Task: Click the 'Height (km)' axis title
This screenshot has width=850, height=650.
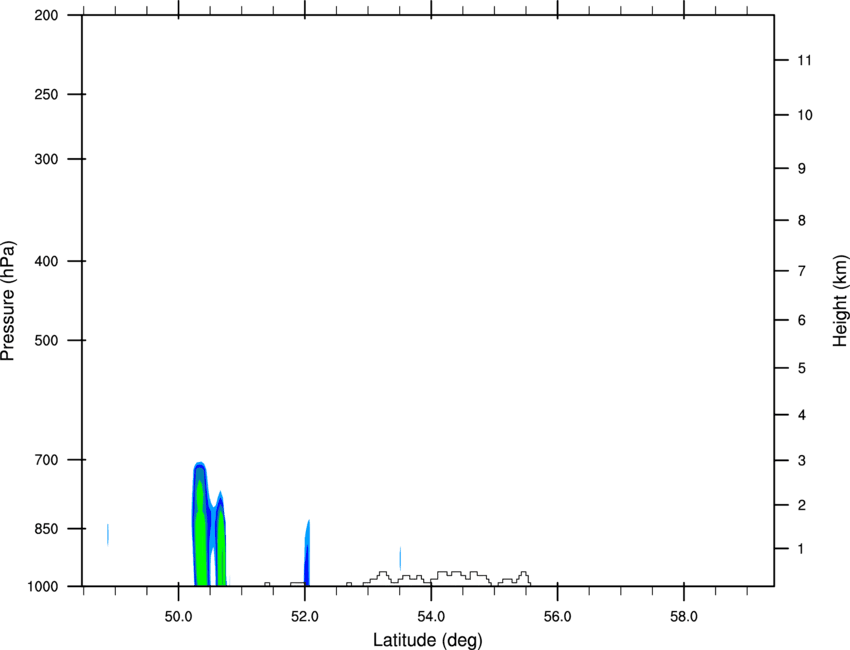Action: [840, 301]
